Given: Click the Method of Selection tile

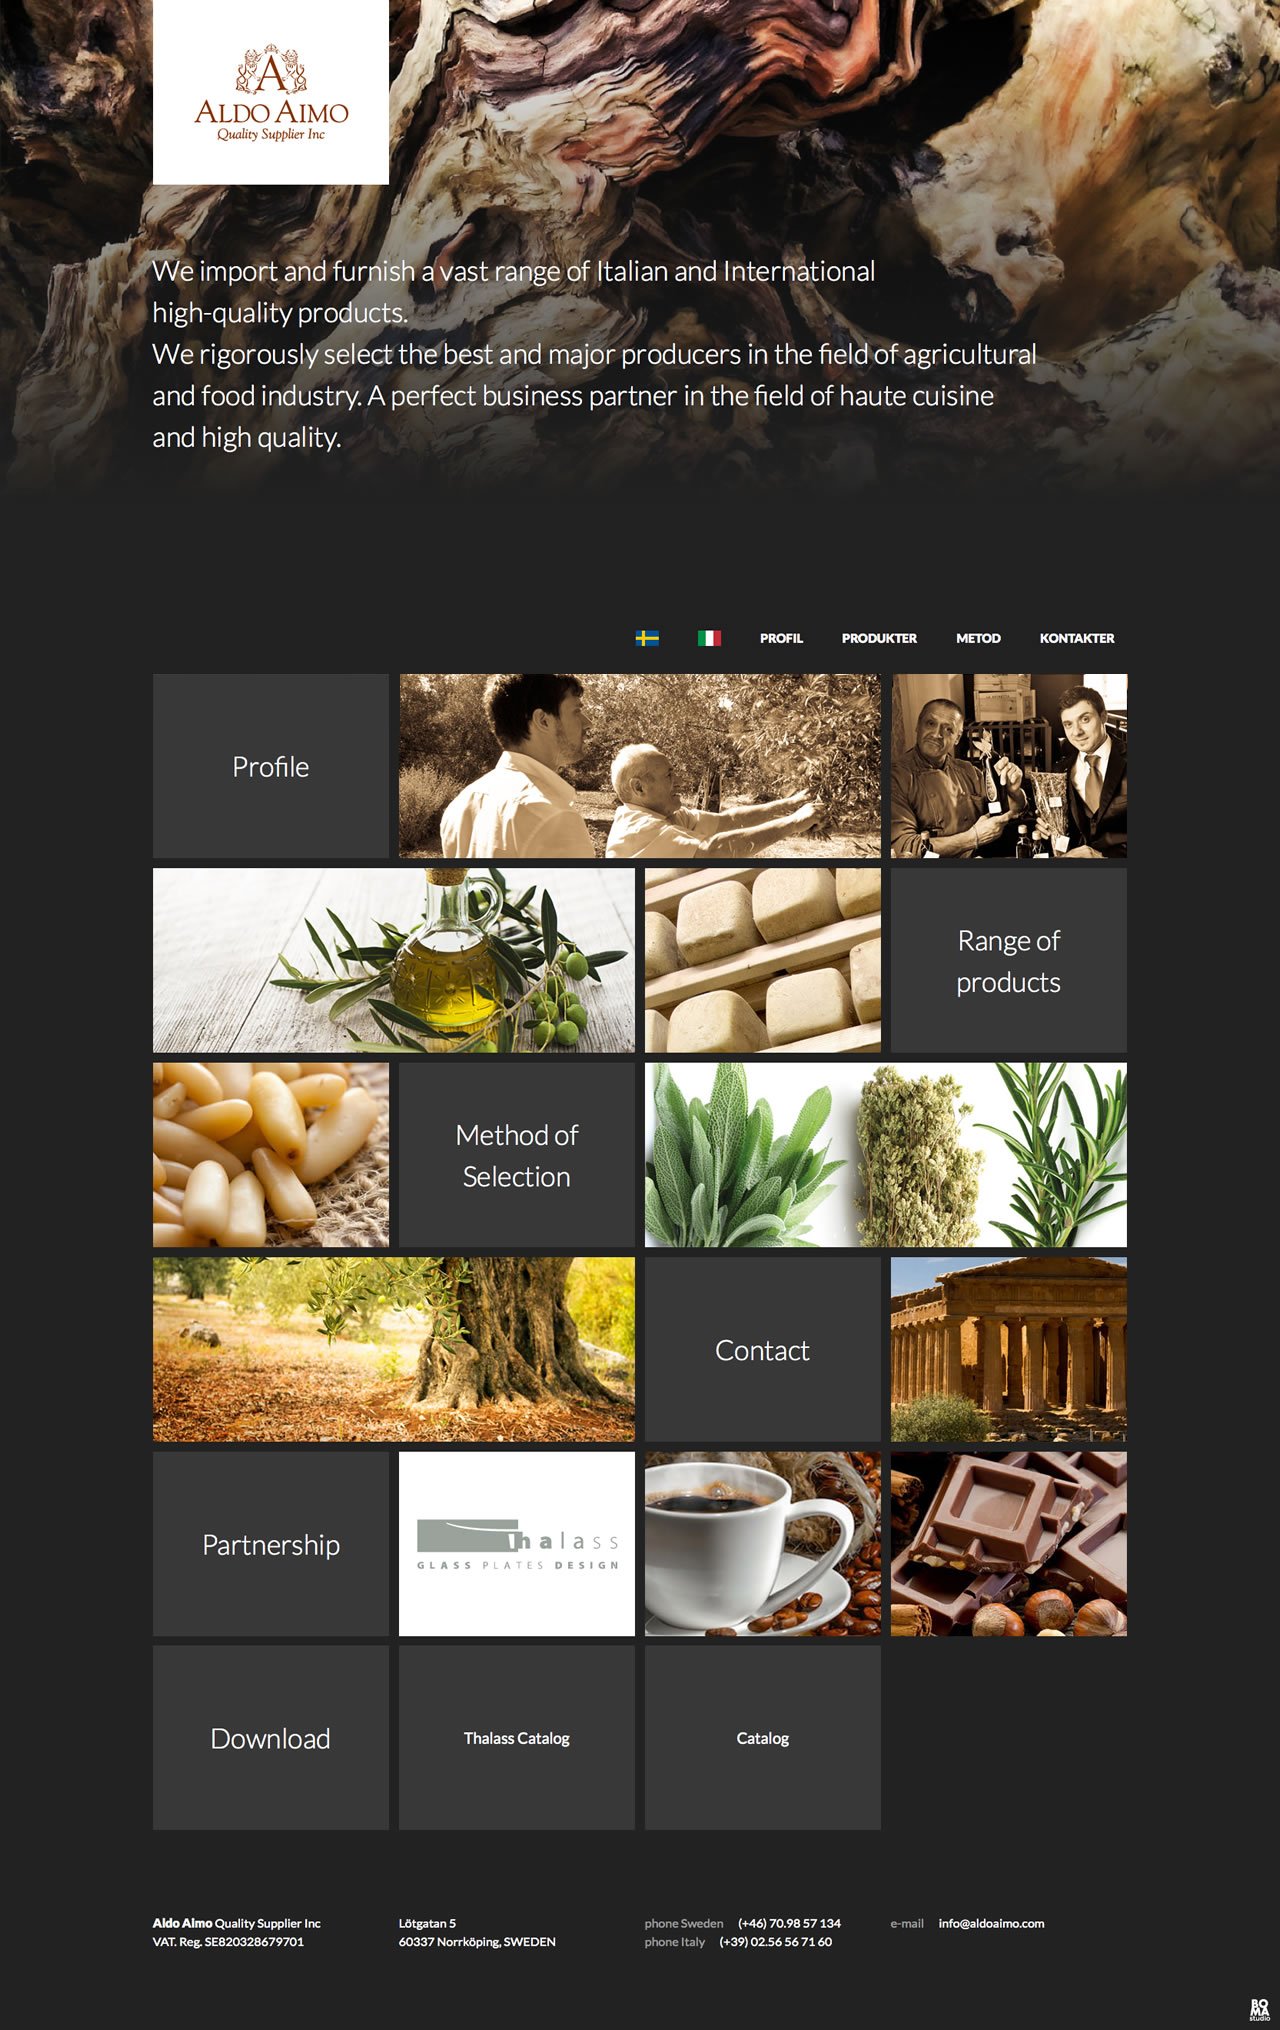Looking at the screenshot, I should click(x=517, y=1155).
